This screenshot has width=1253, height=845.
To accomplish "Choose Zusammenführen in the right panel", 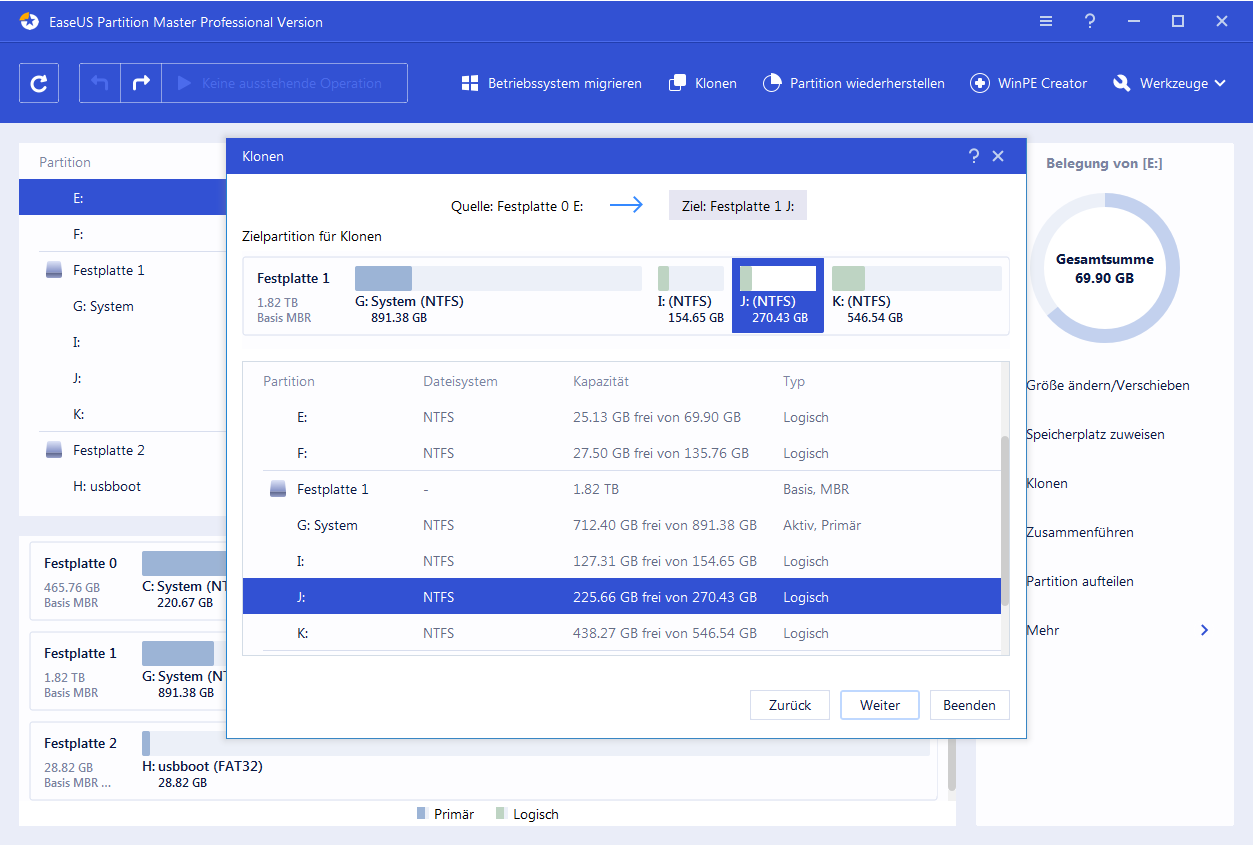I will click(1080, 532).
